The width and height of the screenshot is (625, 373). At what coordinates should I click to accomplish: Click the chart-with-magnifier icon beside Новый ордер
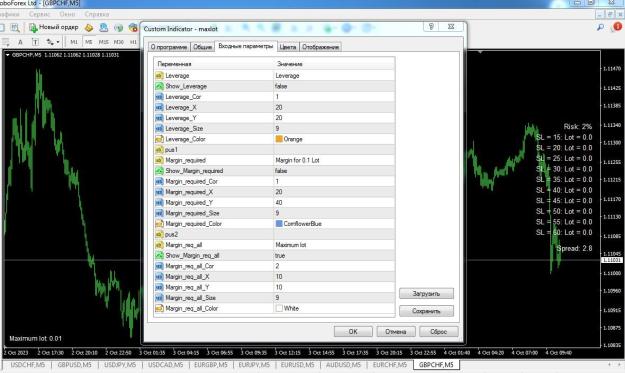15,27
